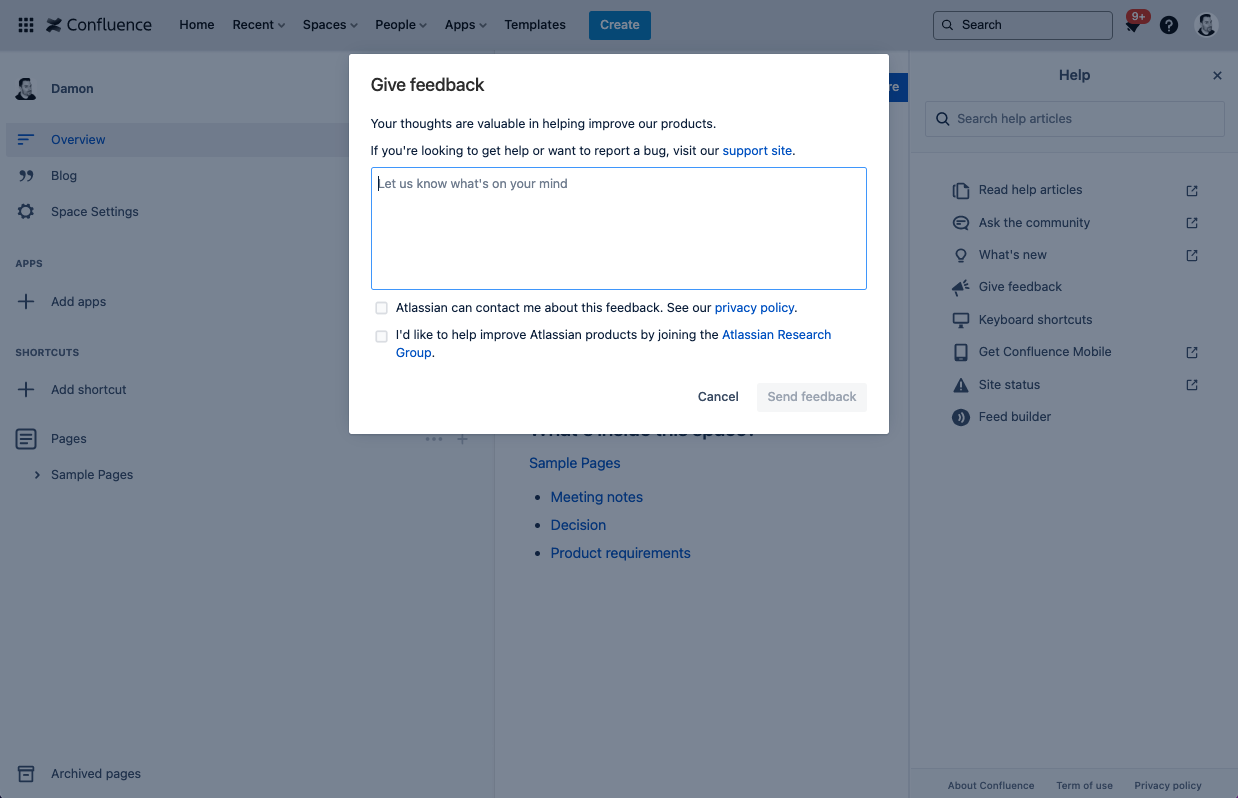The image size is (1238, 798).
Task: Open the Recent dropdown menu
Action: [259, 25]
